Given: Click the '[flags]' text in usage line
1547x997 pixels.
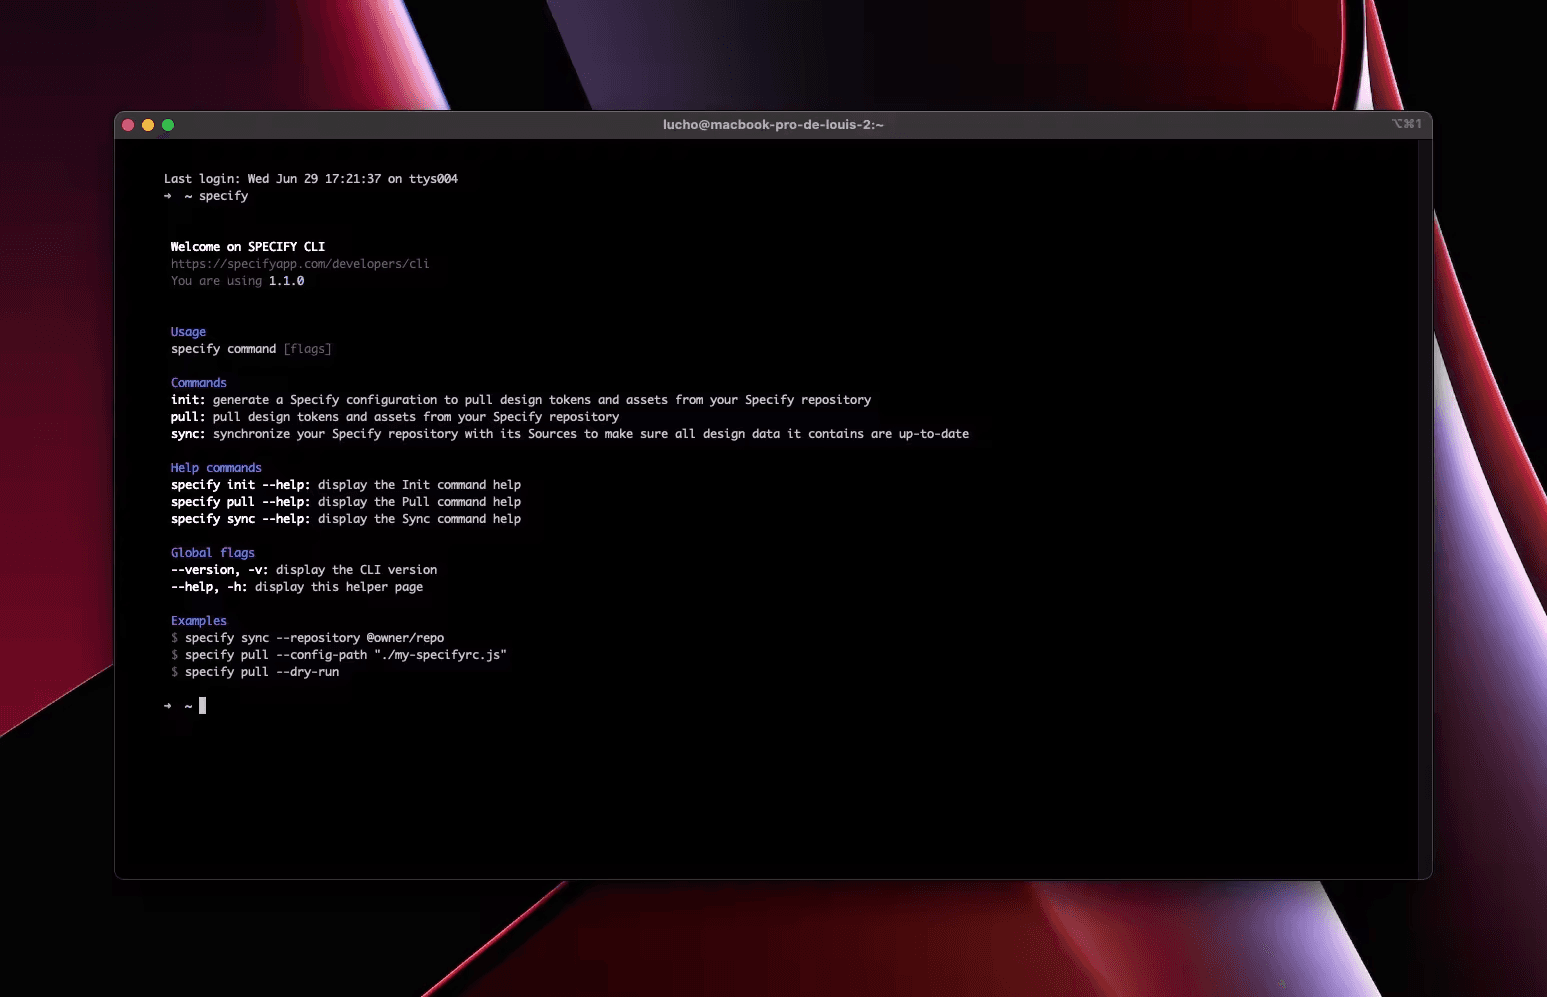Looking at the screenshot, I should [x=307, y=349].
